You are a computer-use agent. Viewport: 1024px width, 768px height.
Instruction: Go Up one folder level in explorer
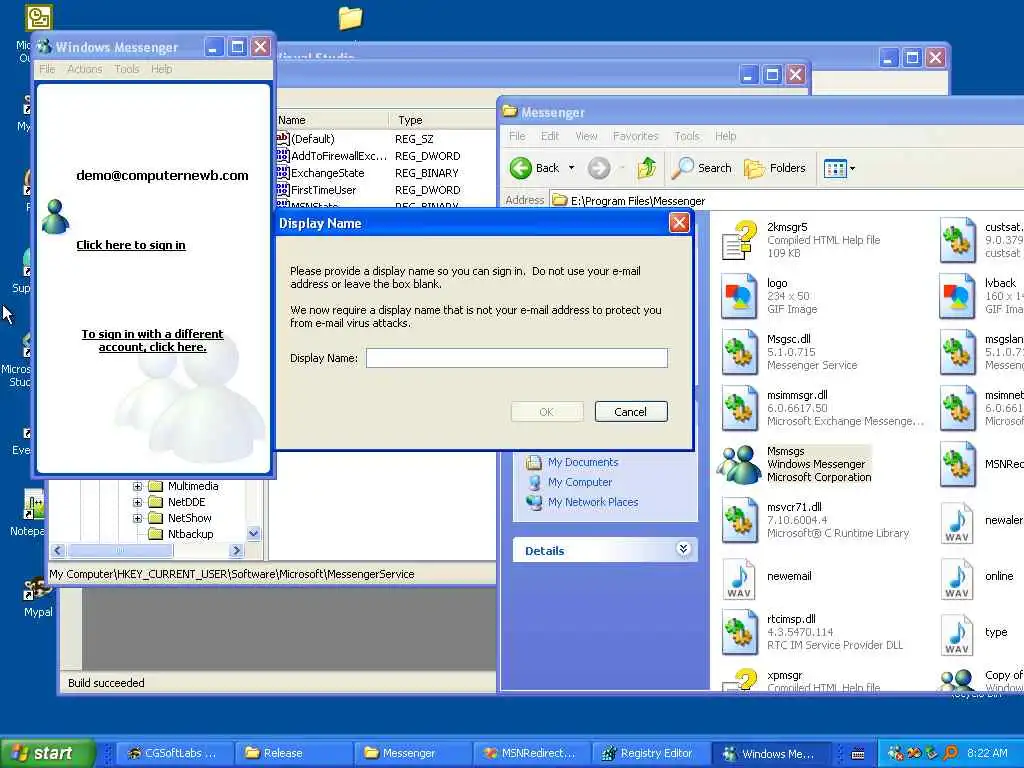tap(646, 168)
